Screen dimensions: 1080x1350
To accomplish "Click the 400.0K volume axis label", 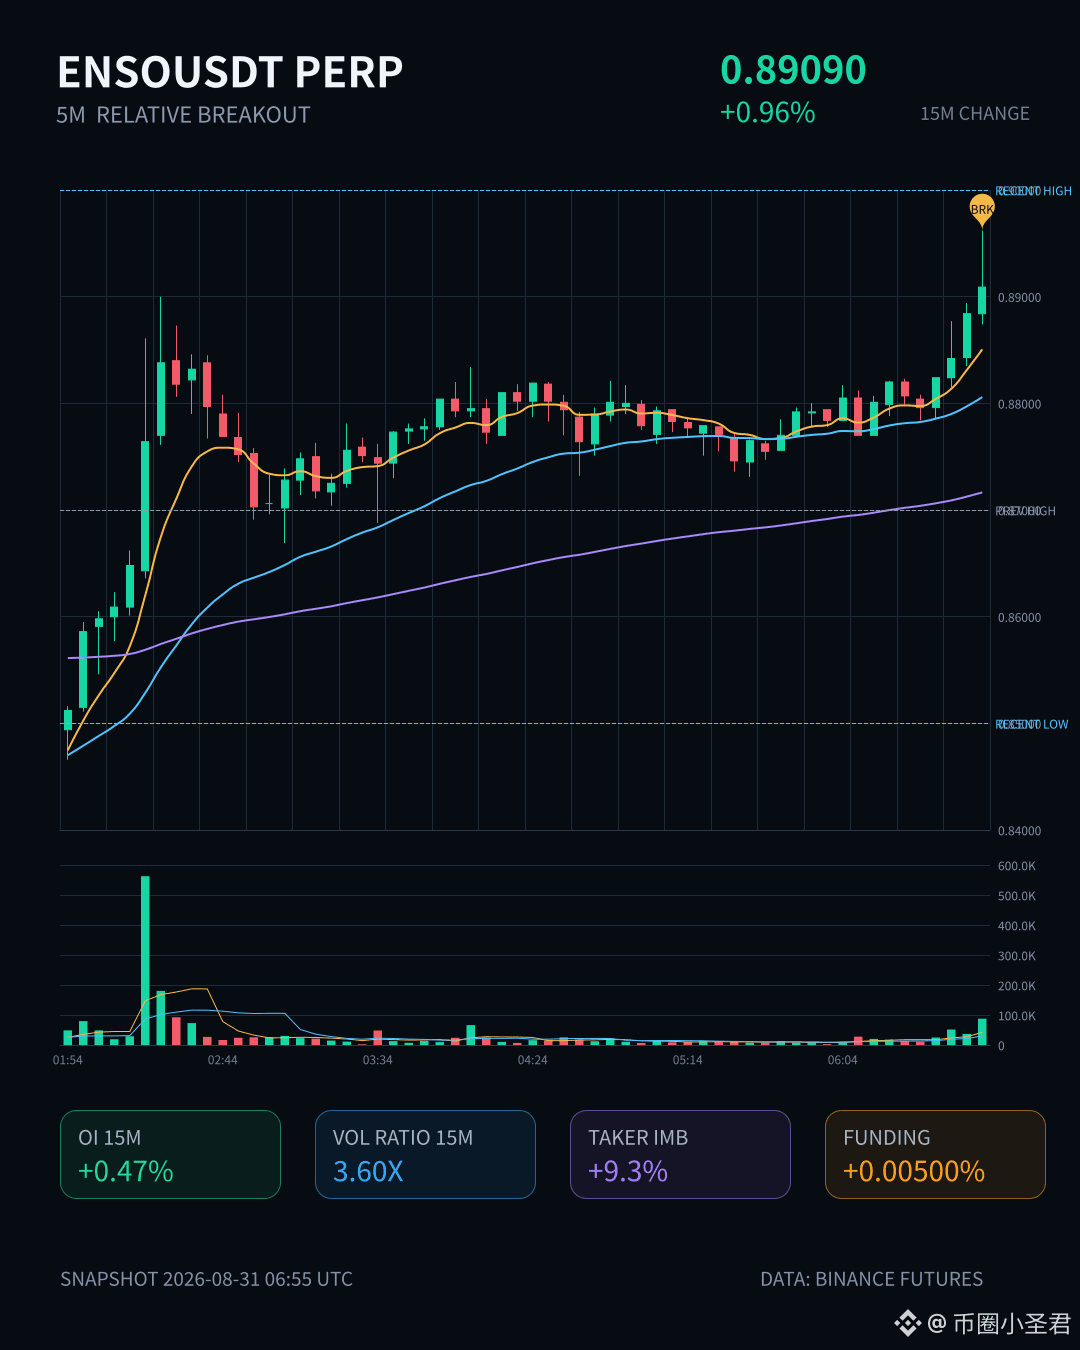I will tap(1017, 926).
